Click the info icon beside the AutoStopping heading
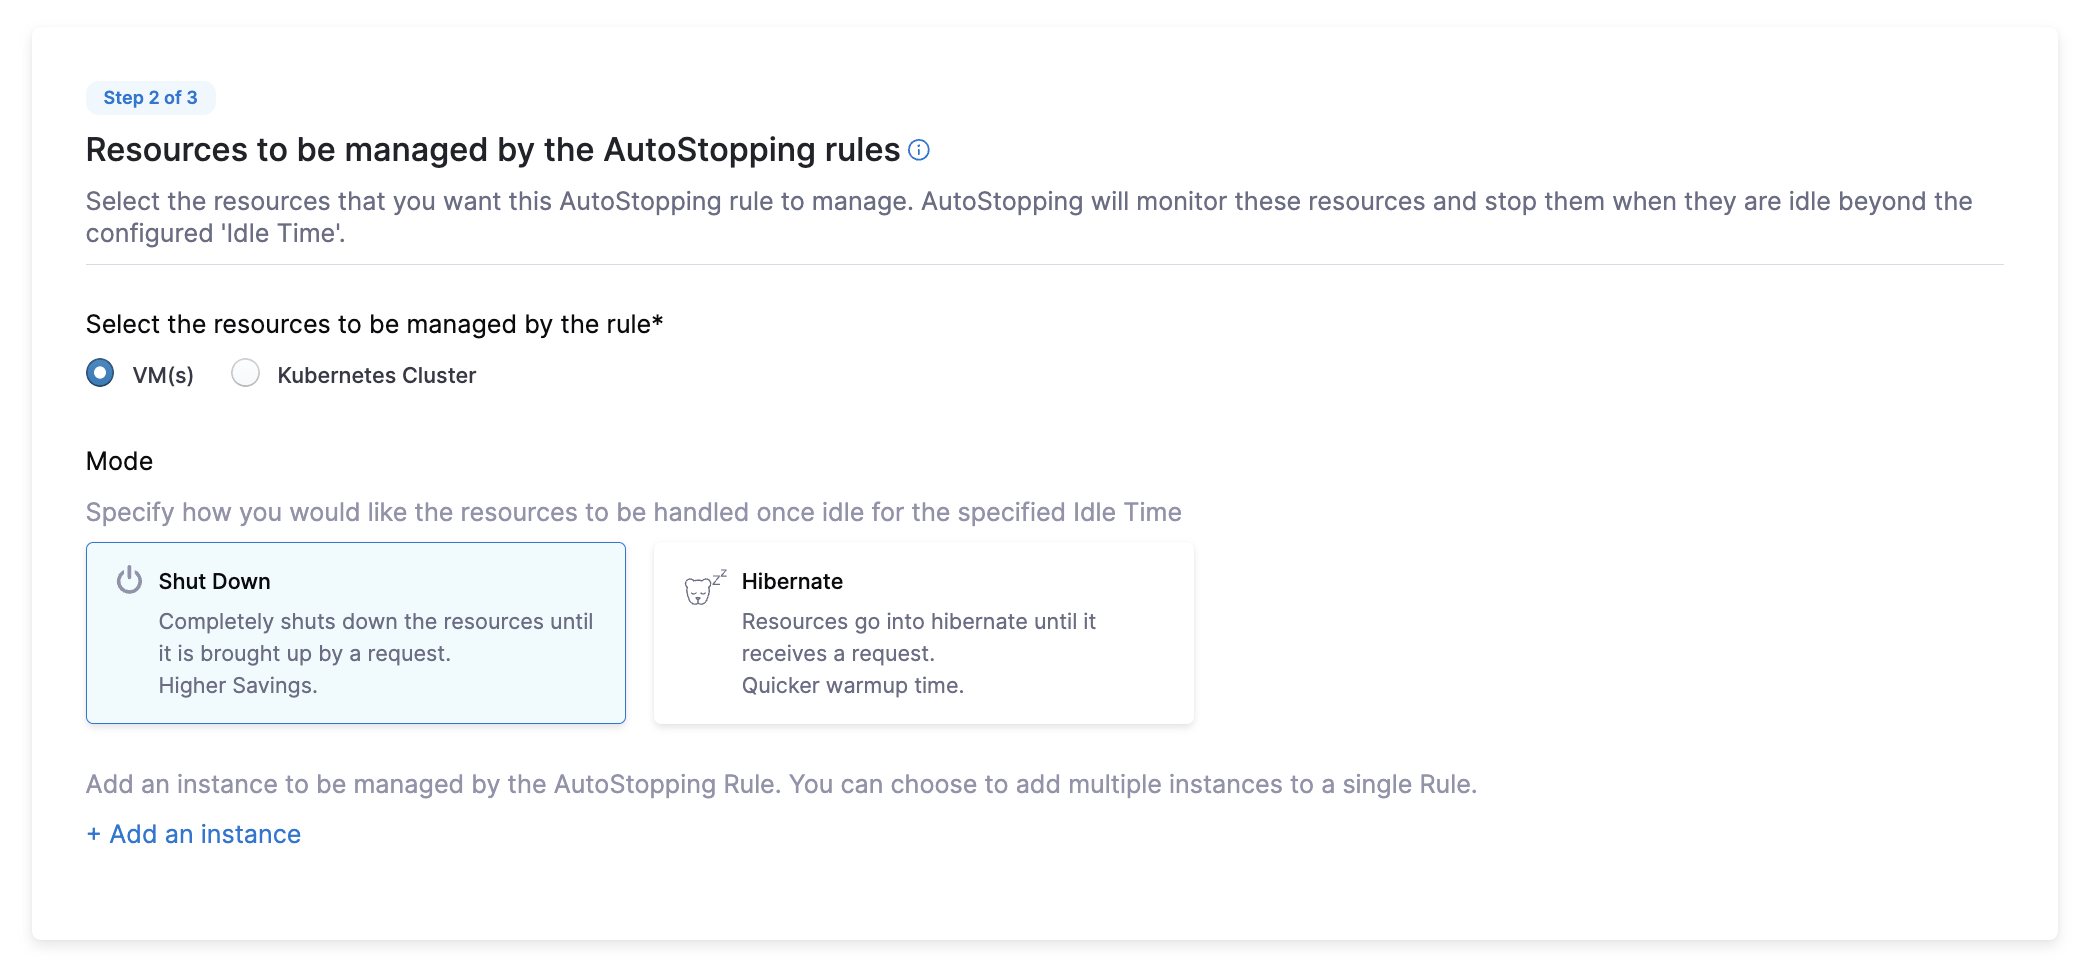Image resolution: width=2078 pixels, height=962 pixels. click(919, 150)
